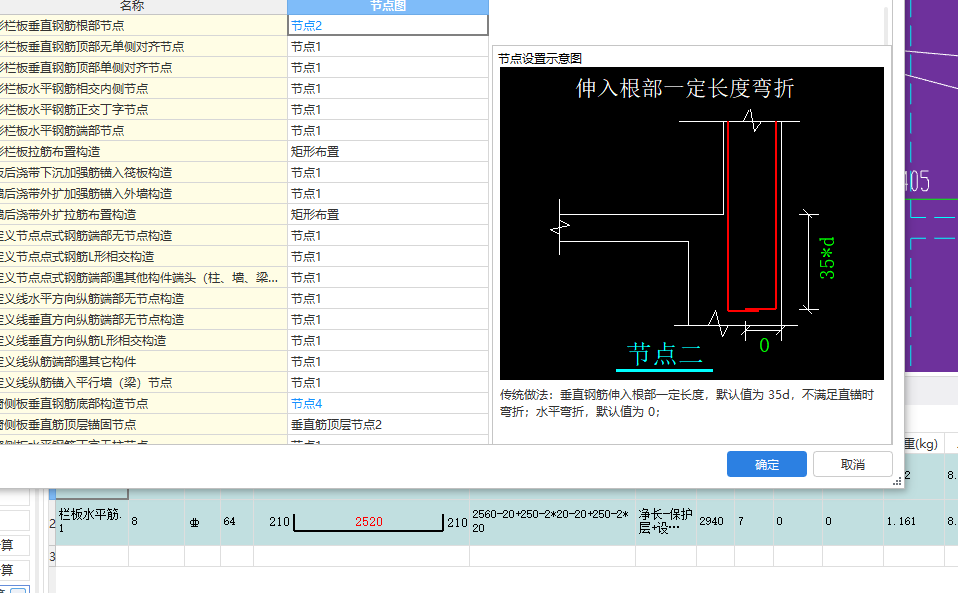Click the shape number cell 64
The height and width of the screenshot is (593, 958).
point(236,522)
